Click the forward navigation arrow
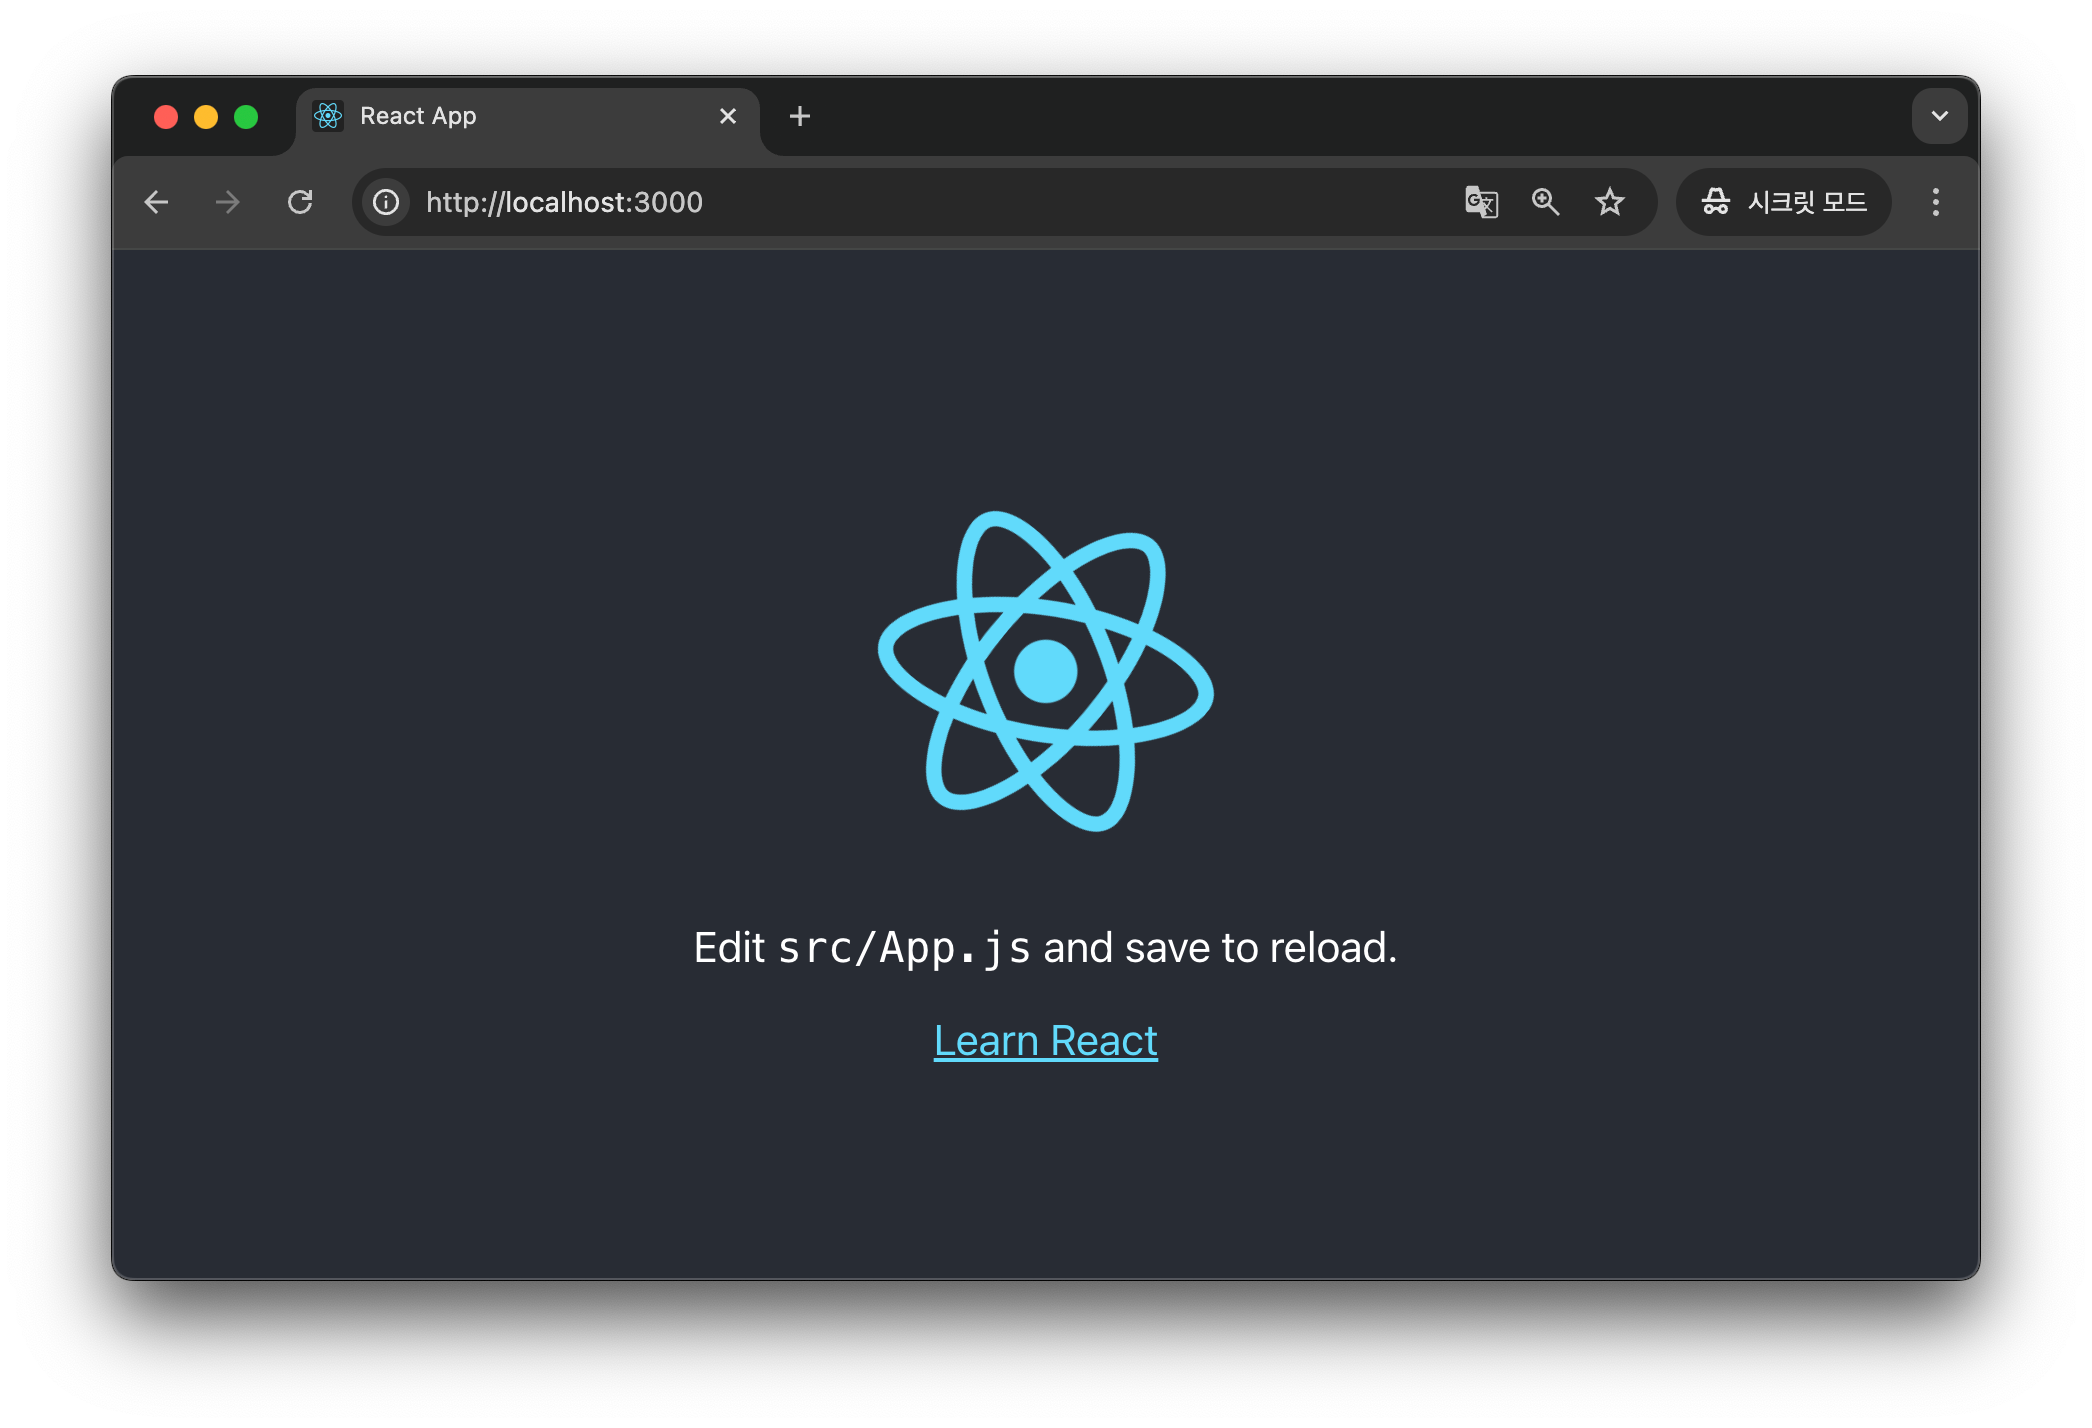 click(x=228, y=202)
